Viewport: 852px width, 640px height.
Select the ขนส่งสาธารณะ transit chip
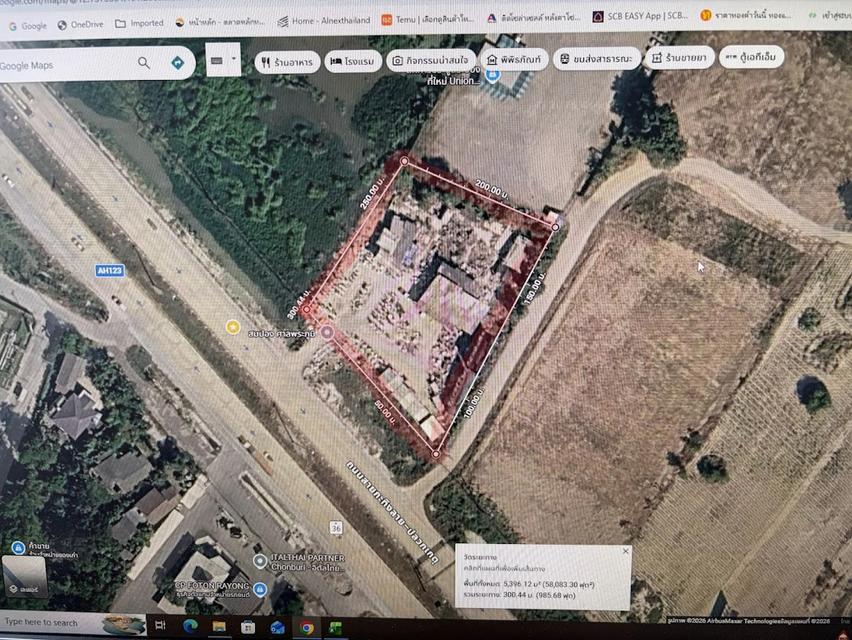click(597, 58)
